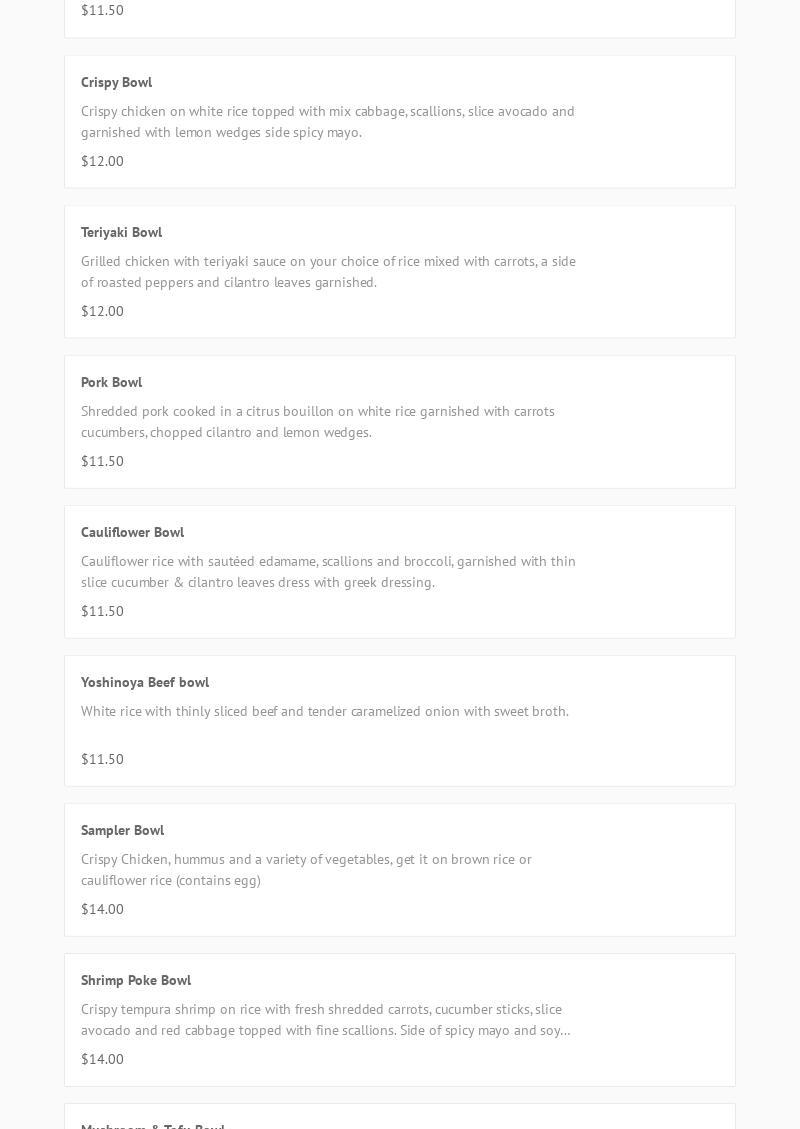The image size is (800, 1129).
Task: Click the Crispy Bowl $12.00 price
Action: tap(102, 161)
